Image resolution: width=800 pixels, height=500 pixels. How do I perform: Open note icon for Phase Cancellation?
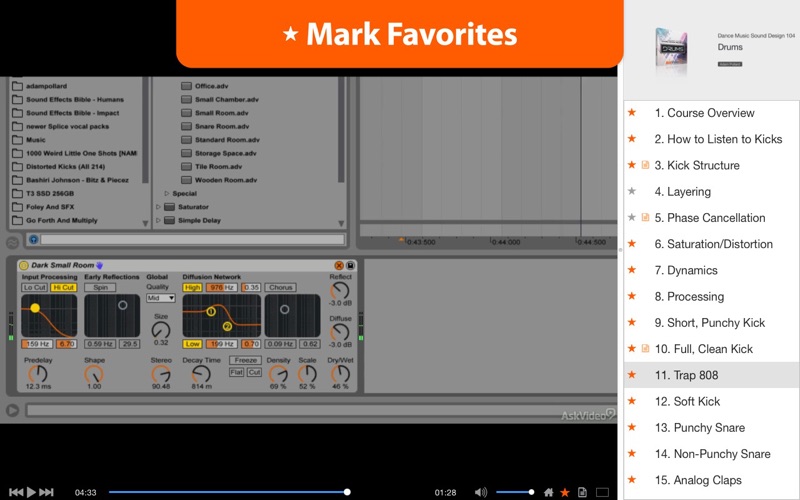(x=645, y=217)
